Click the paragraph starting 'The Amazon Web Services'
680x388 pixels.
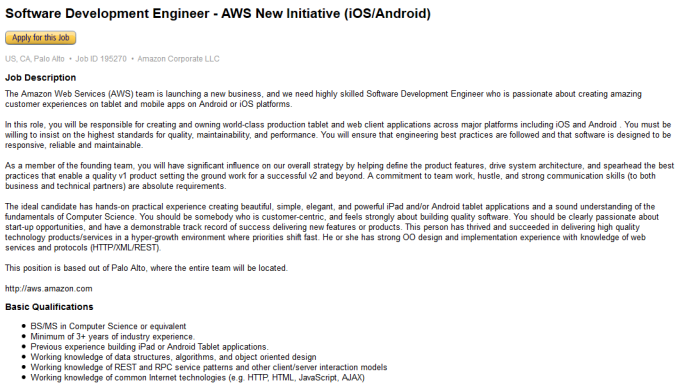tap(323, 99)
